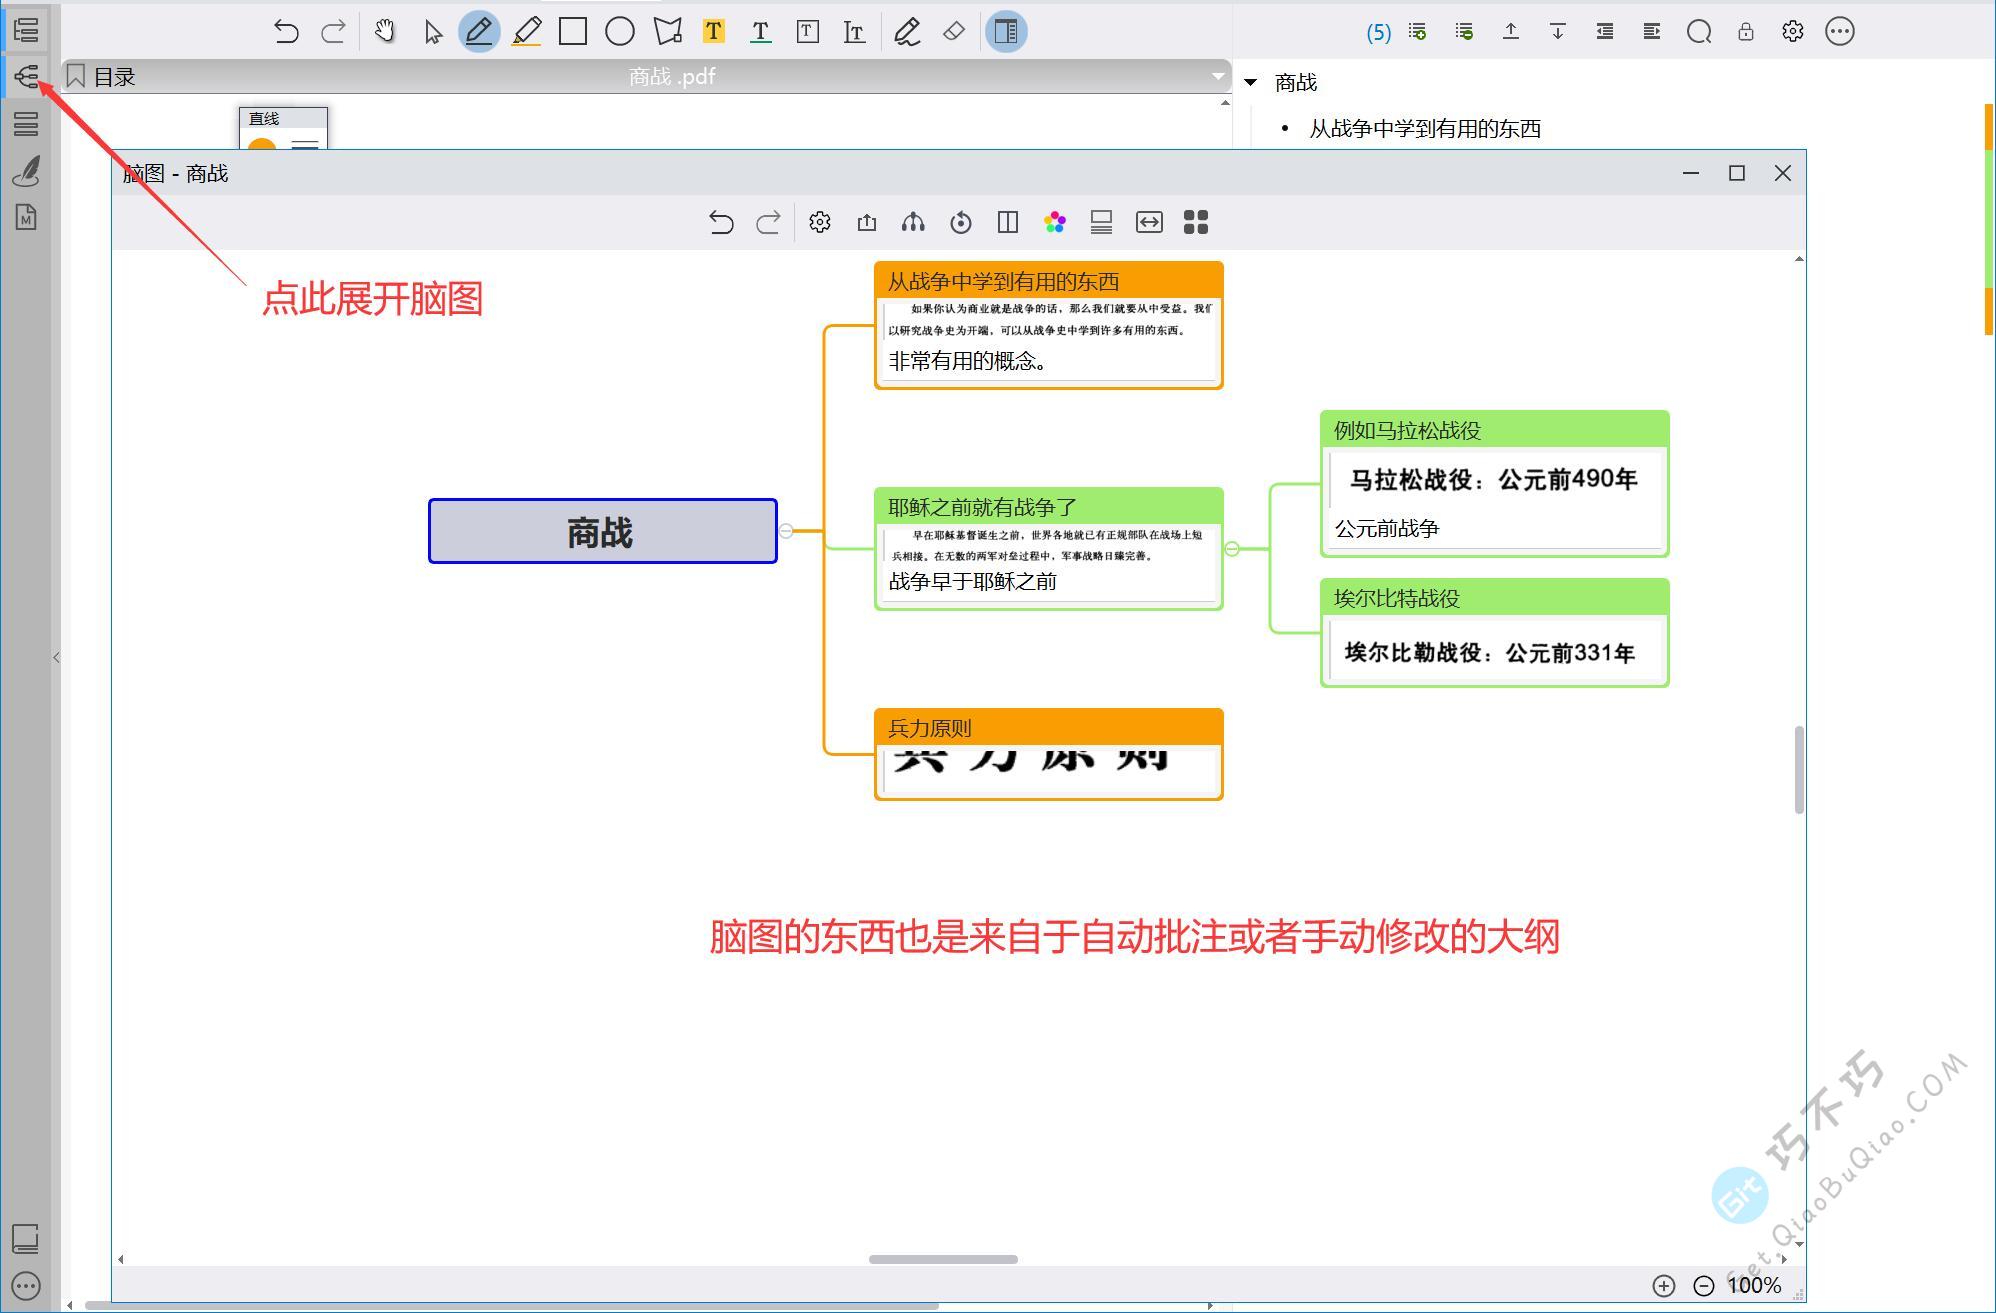Move the outline item down
This screenshot has height=1313, width=1996.
(1558, 32)
